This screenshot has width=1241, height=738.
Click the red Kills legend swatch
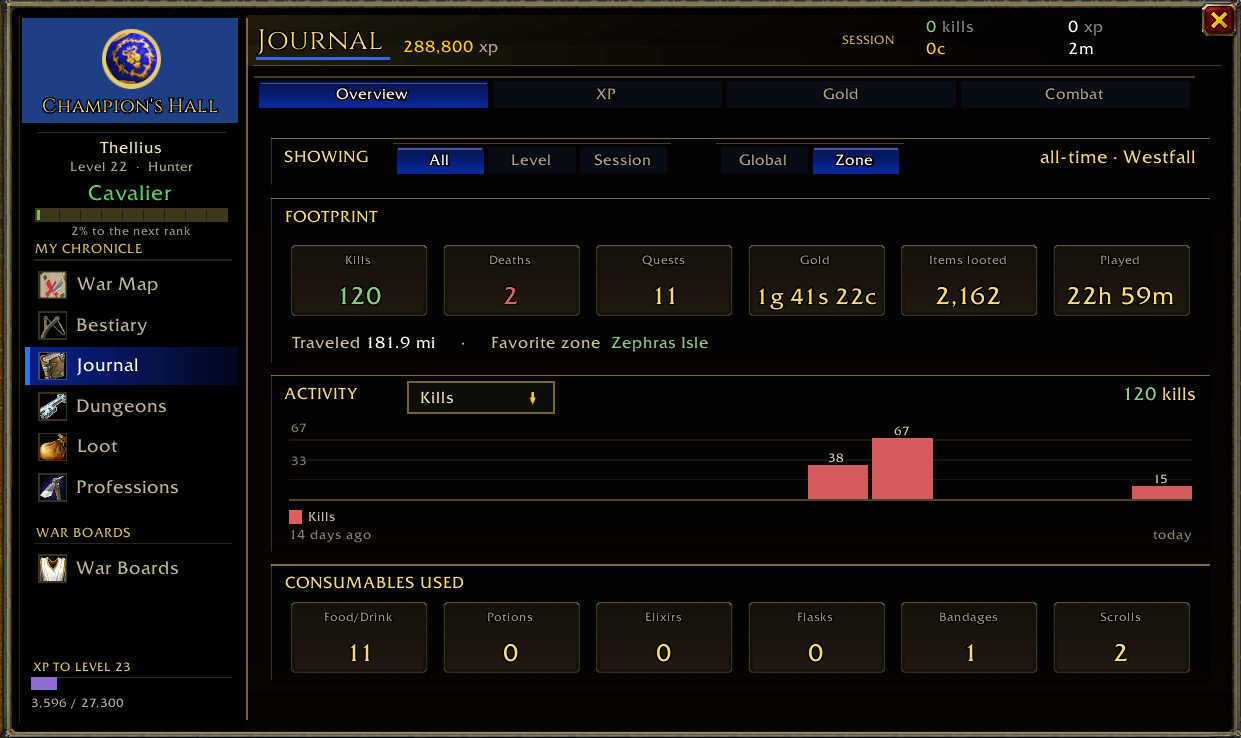295,517
